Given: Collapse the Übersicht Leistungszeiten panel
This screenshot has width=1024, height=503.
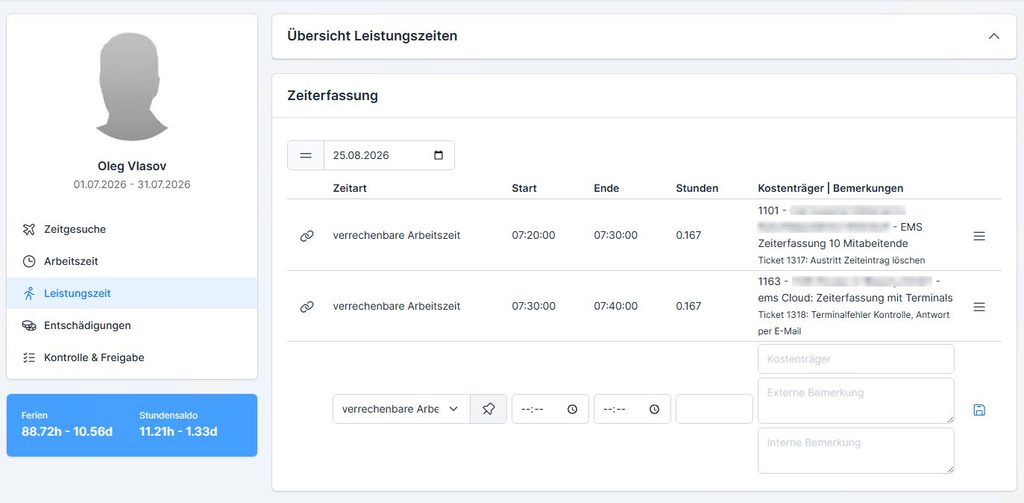Looking at the screenshot, I should [994, 36].
